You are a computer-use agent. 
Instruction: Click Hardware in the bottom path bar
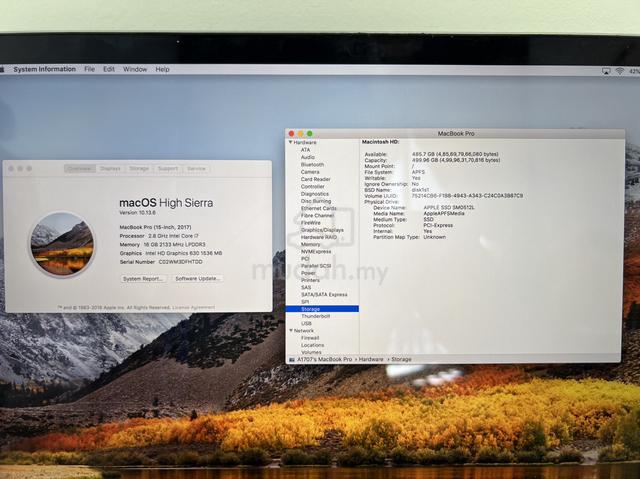371,359
